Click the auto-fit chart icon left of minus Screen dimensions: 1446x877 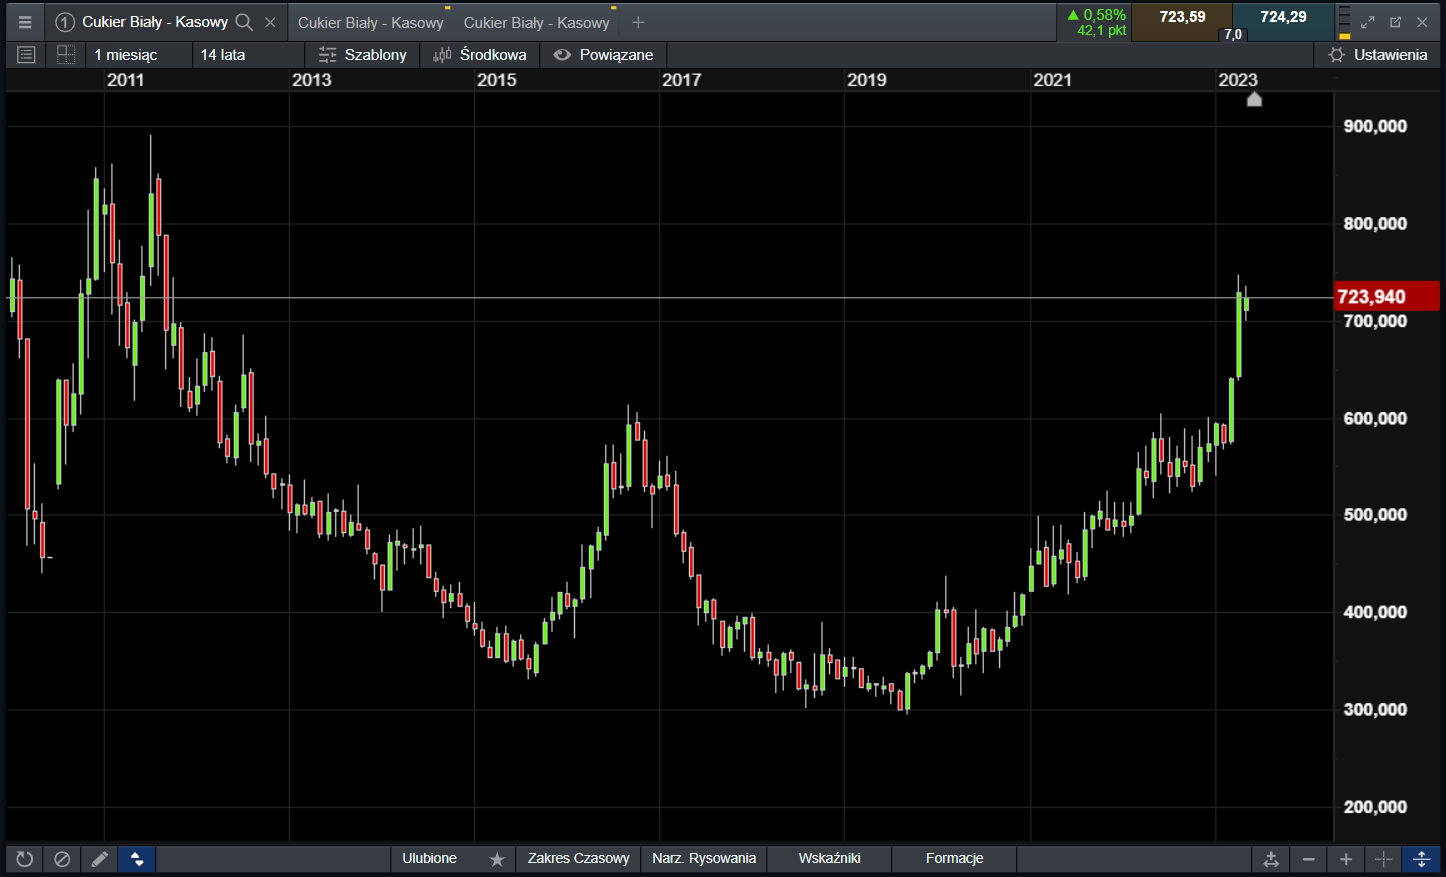(x=1271, y=859)
